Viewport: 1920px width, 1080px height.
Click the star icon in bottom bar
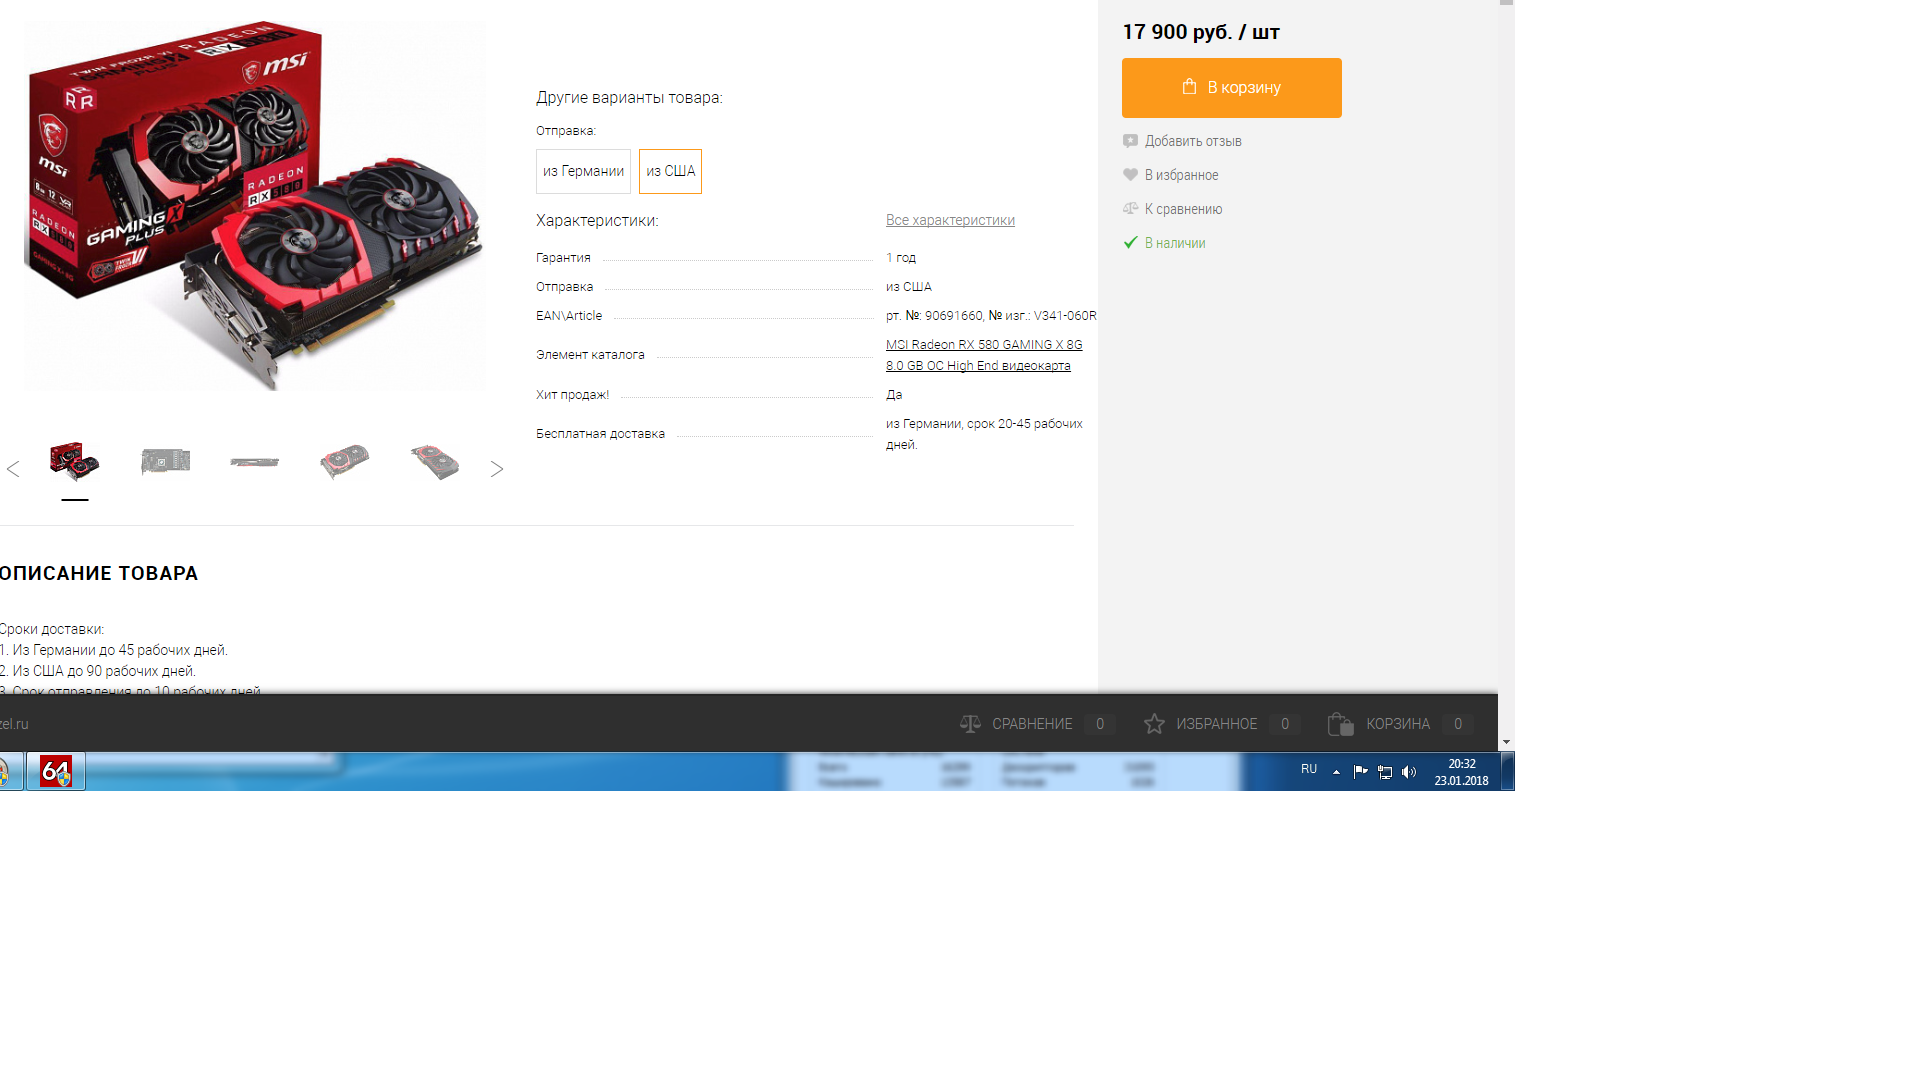(1154, 724)
